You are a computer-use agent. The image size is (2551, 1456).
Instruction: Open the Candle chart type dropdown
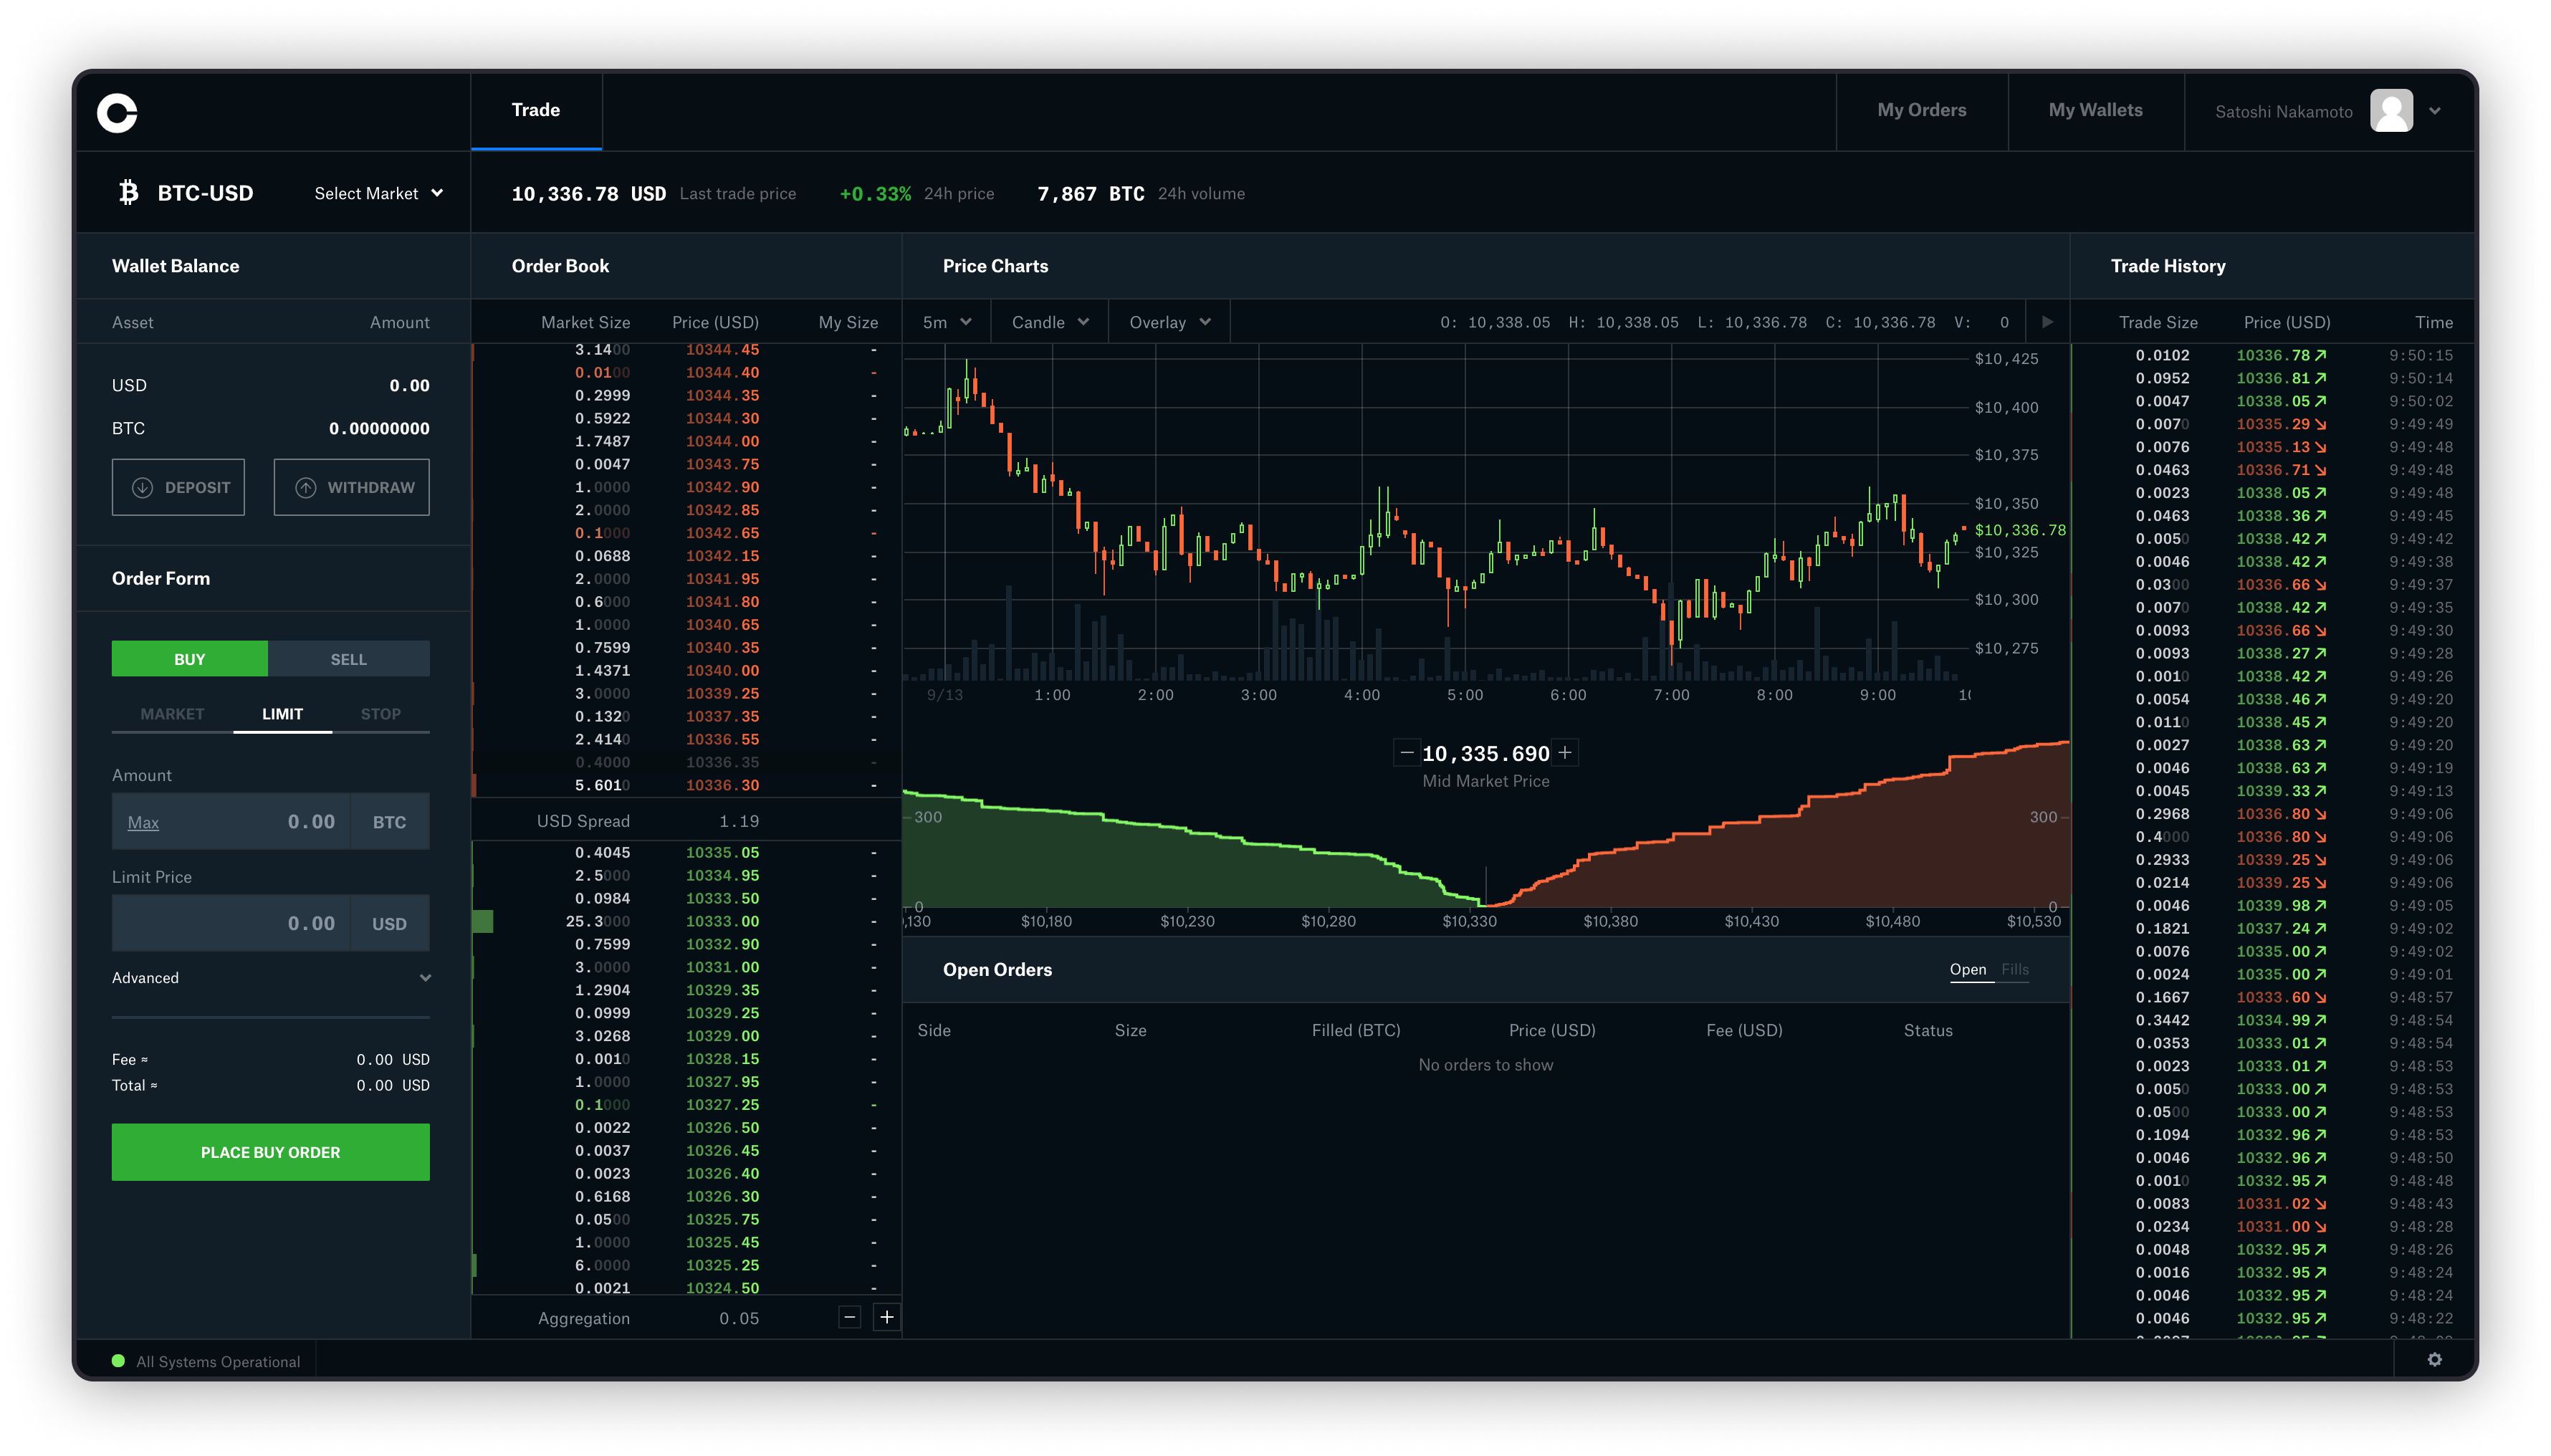(x=1046, y=322)
